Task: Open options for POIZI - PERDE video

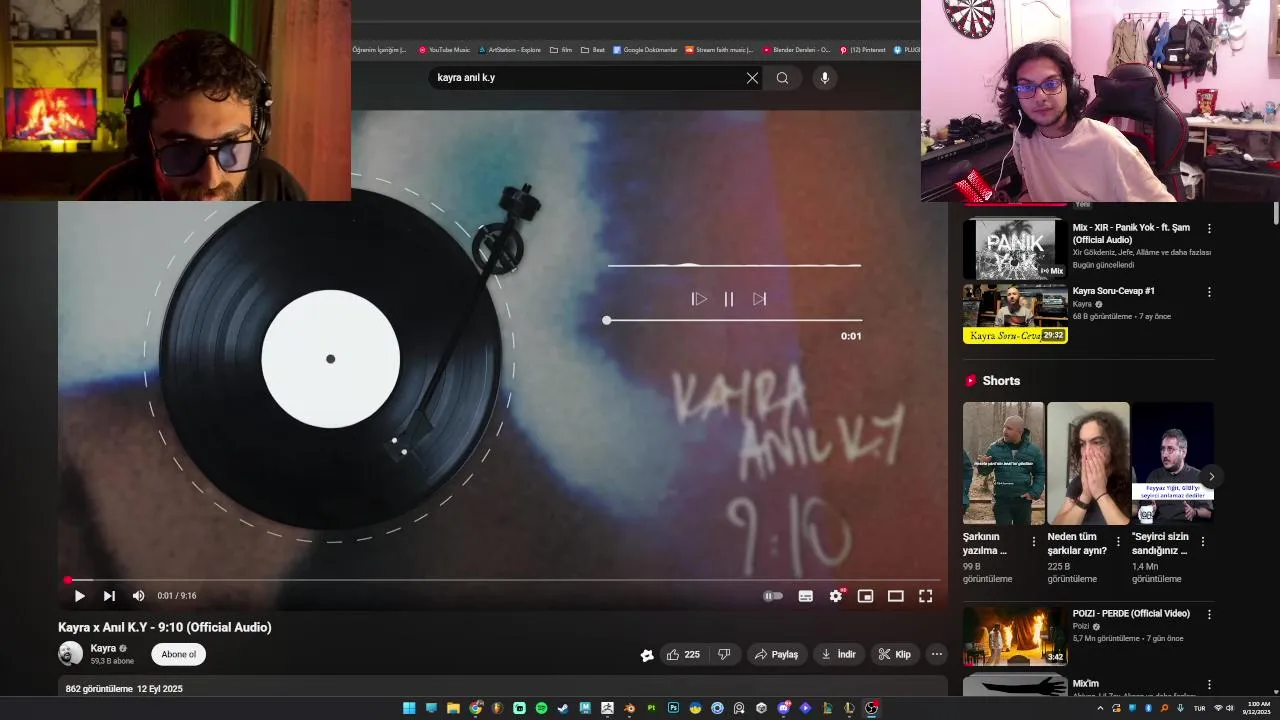Action: 1209,615
